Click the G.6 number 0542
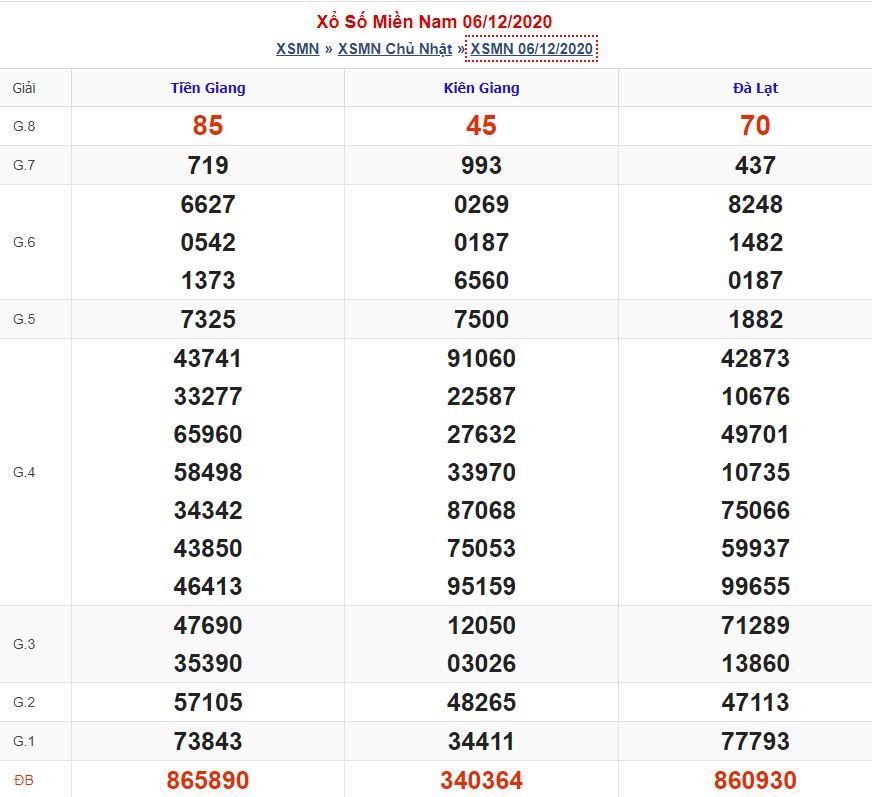 tap(208, 242)
